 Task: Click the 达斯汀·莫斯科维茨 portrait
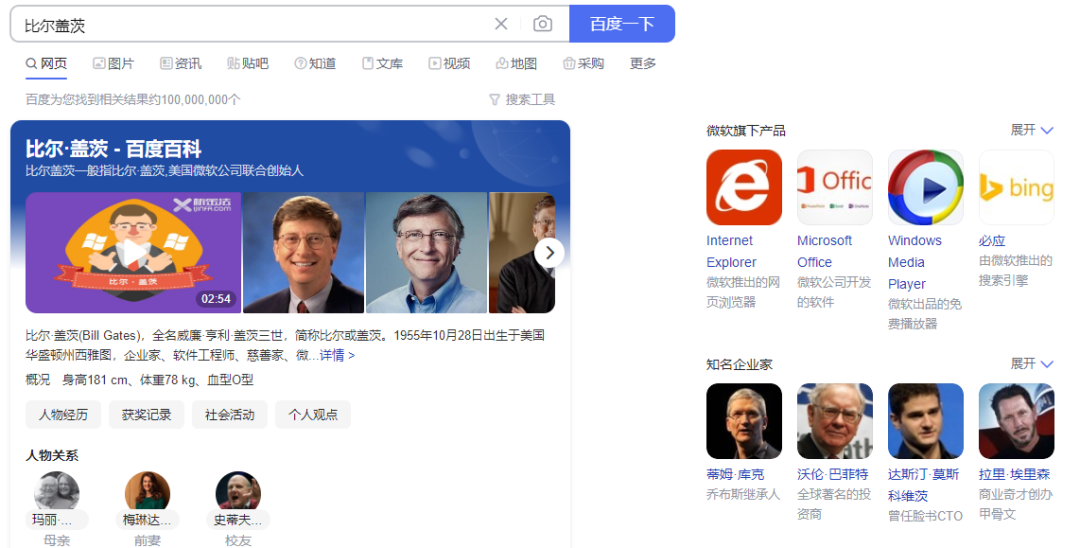(x=926, y=421)
